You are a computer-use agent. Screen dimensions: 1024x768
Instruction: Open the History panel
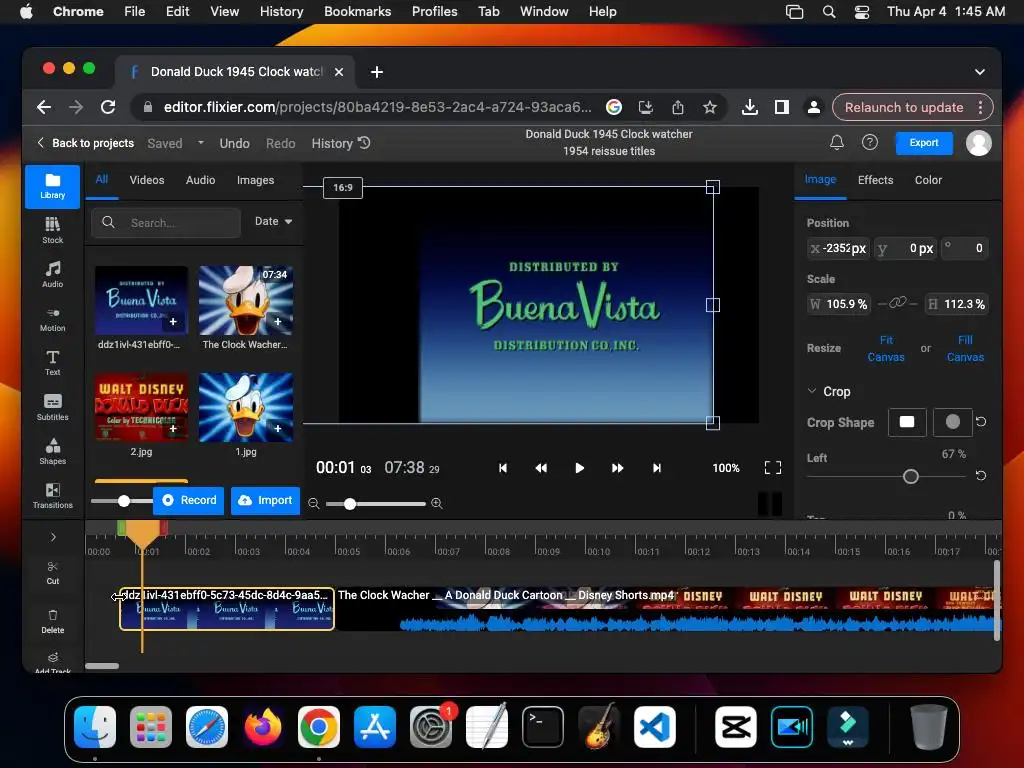click(x=341, y=143)
